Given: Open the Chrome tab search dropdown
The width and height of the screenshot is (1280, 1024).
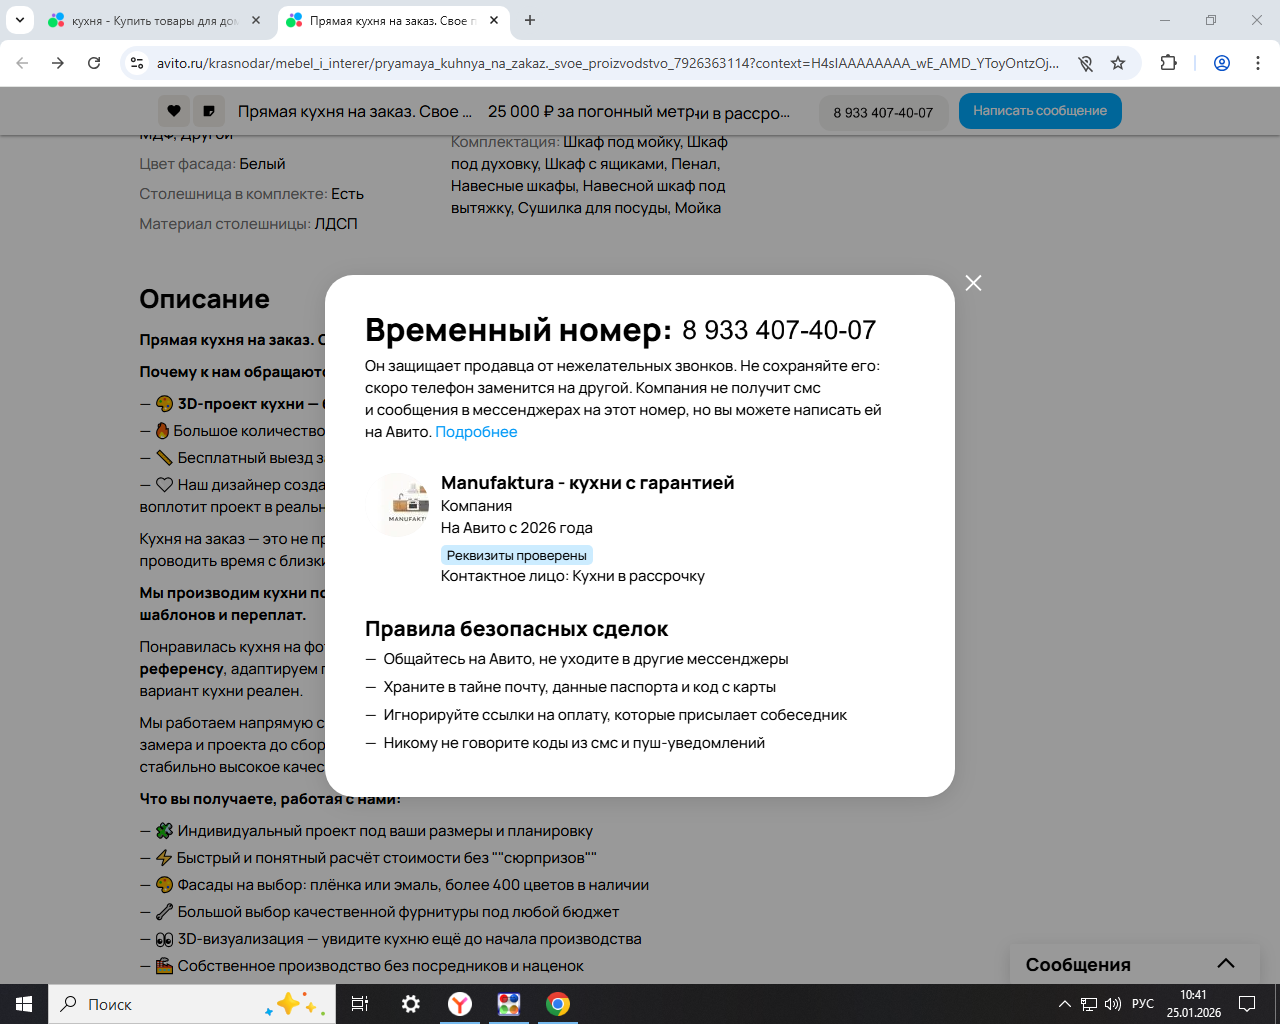Looking at the screenshot, I should [x=20, y=20].
